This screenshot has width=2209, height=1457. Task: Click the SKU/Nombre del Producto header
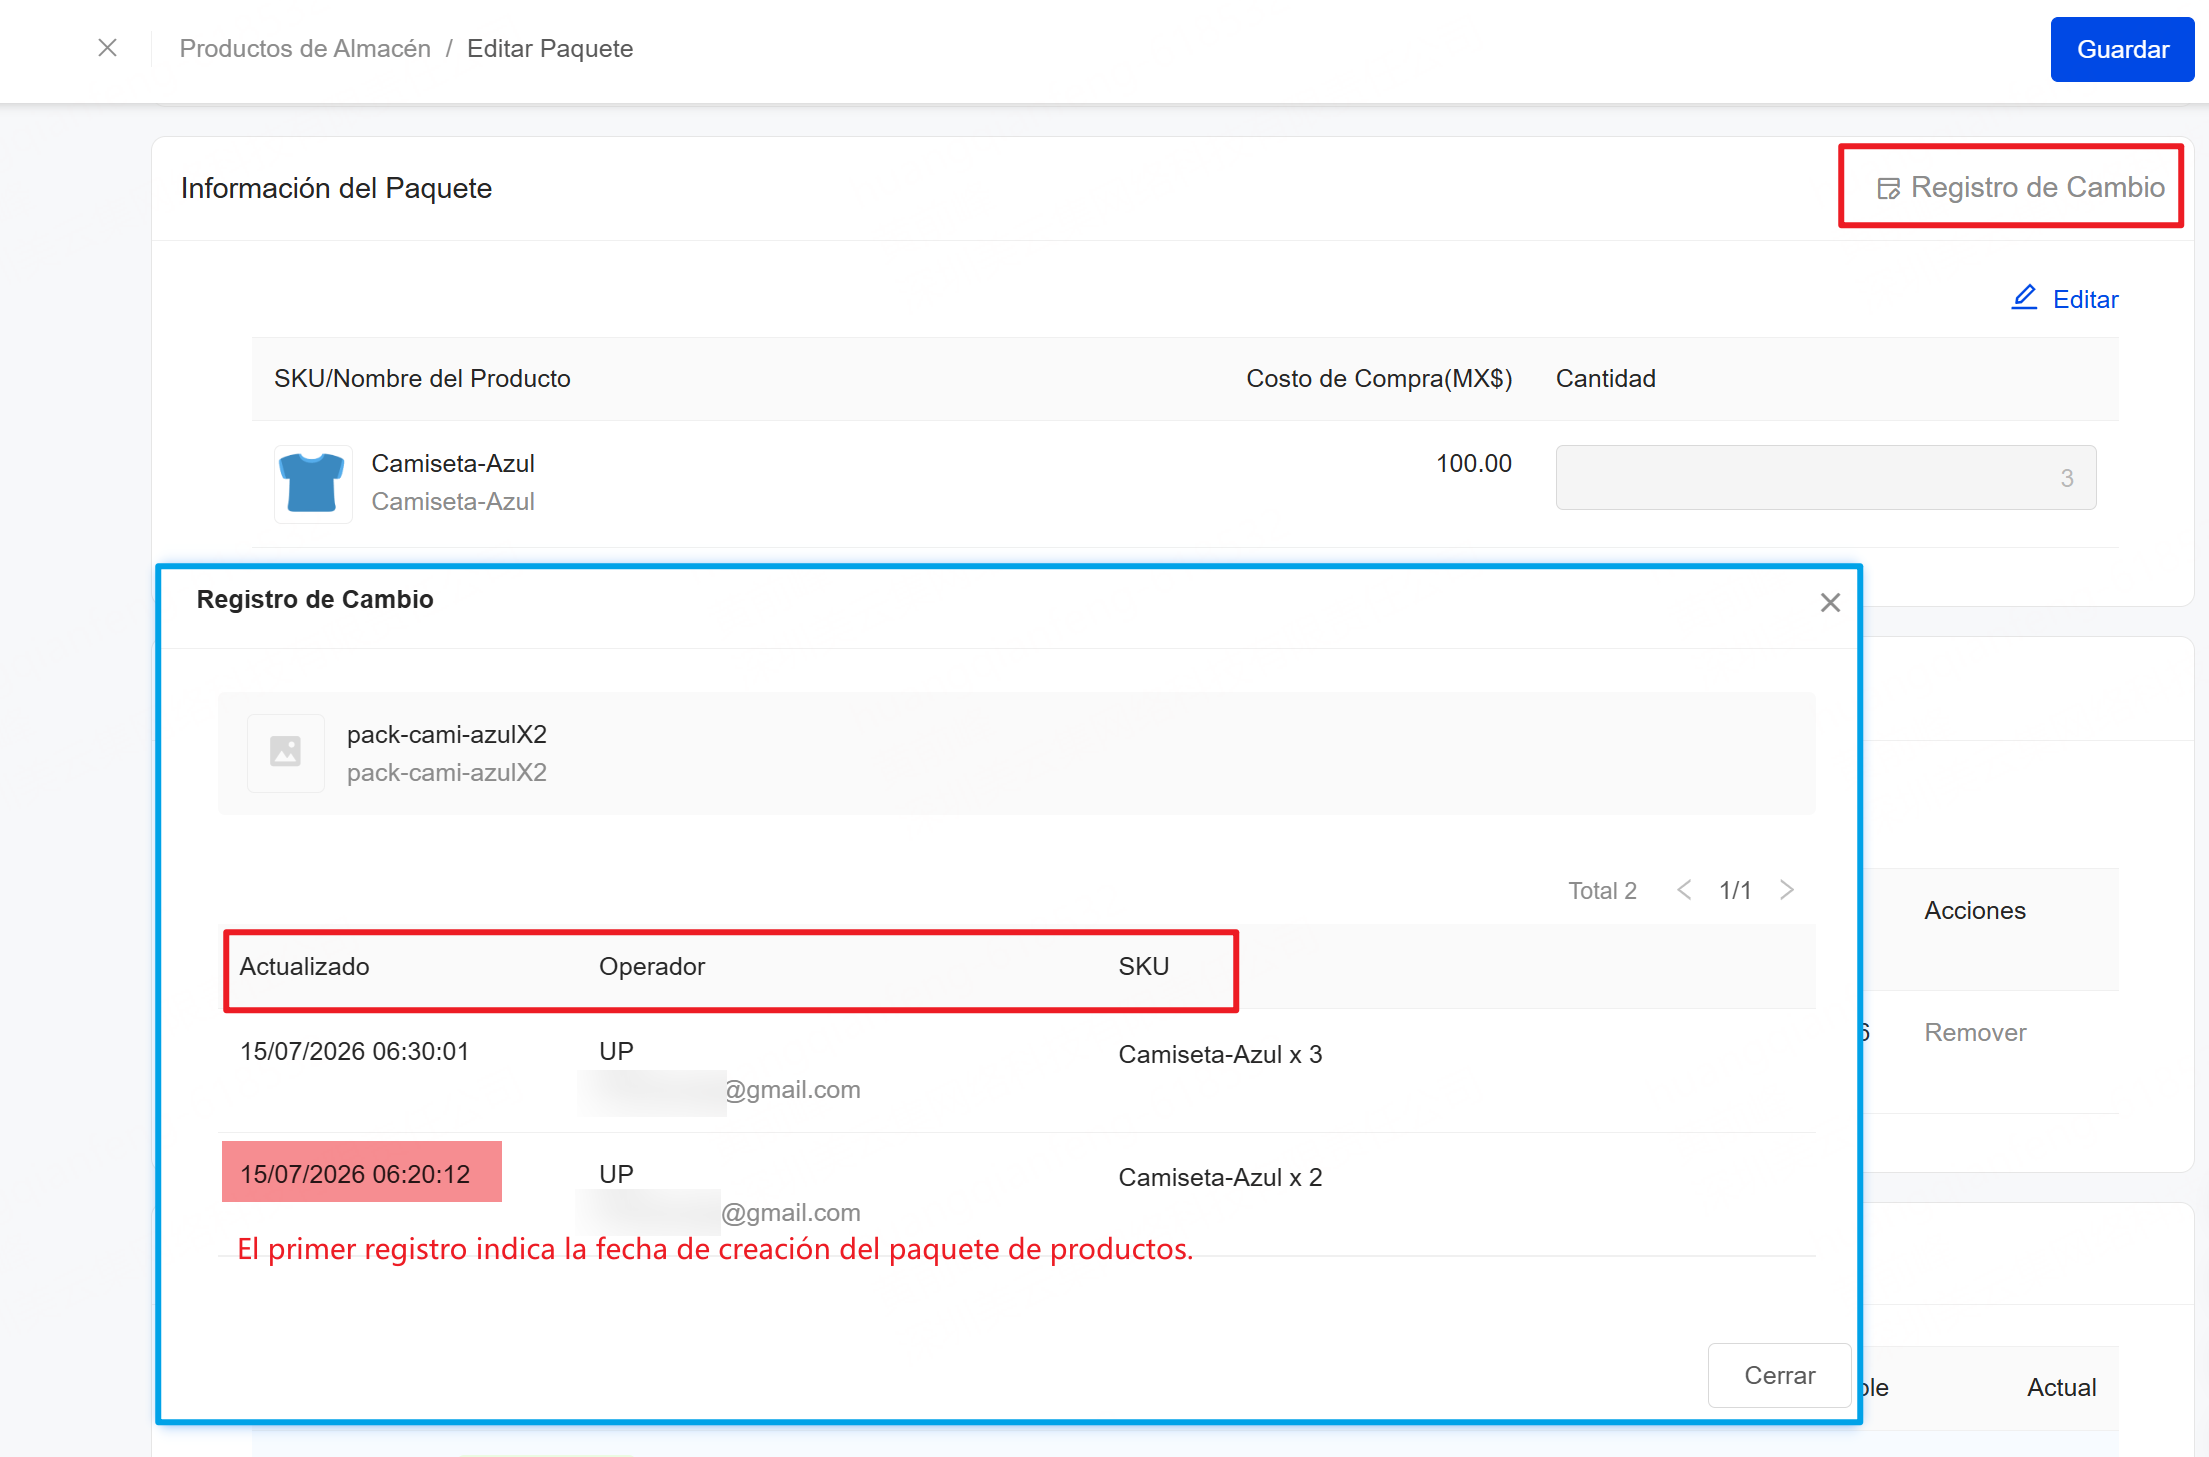422,378
